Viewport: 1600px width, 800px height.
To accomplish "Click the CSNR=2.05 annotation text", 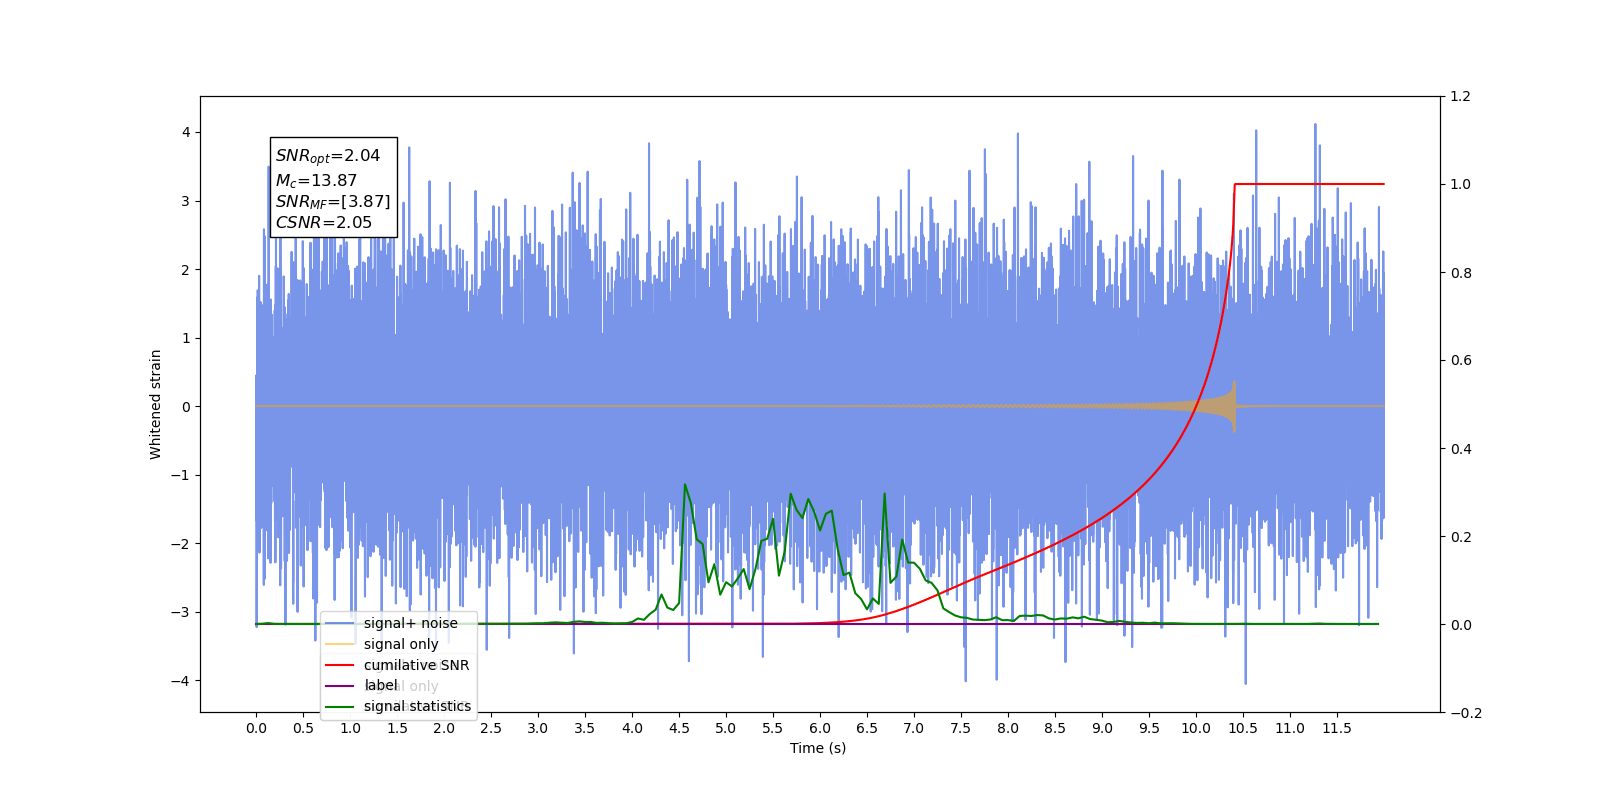I will (x=324, y=222).
